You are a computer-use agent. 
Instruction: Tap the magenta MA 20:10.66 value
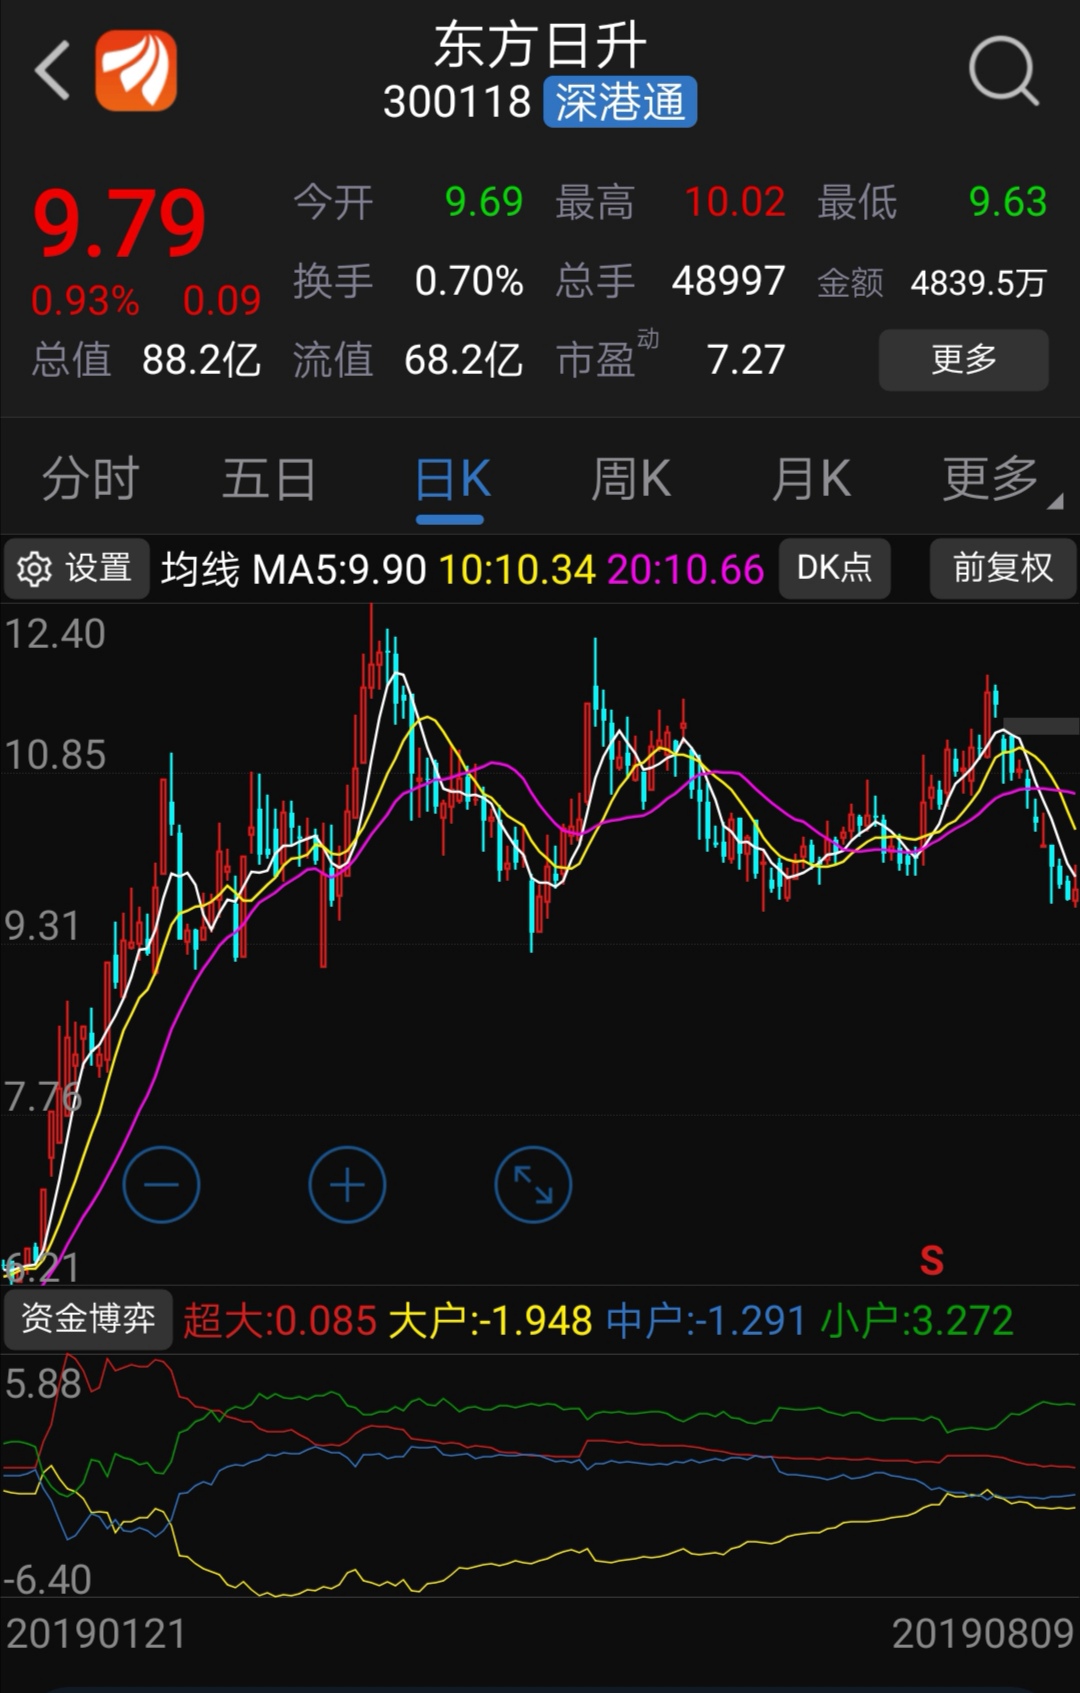pyautogui.click(x=685, y=569)
